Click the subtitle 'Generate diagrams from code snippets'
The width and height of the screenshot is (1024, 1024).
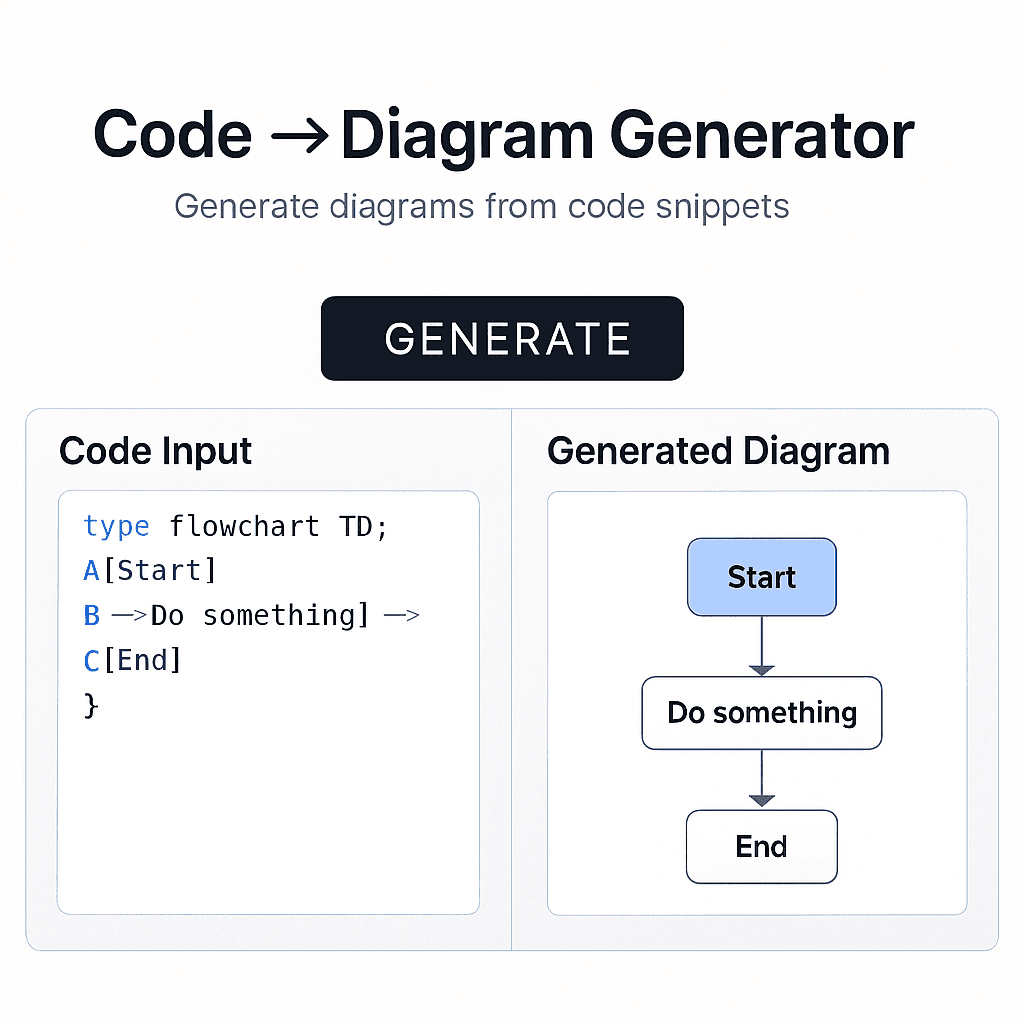[x=481, y=206]
